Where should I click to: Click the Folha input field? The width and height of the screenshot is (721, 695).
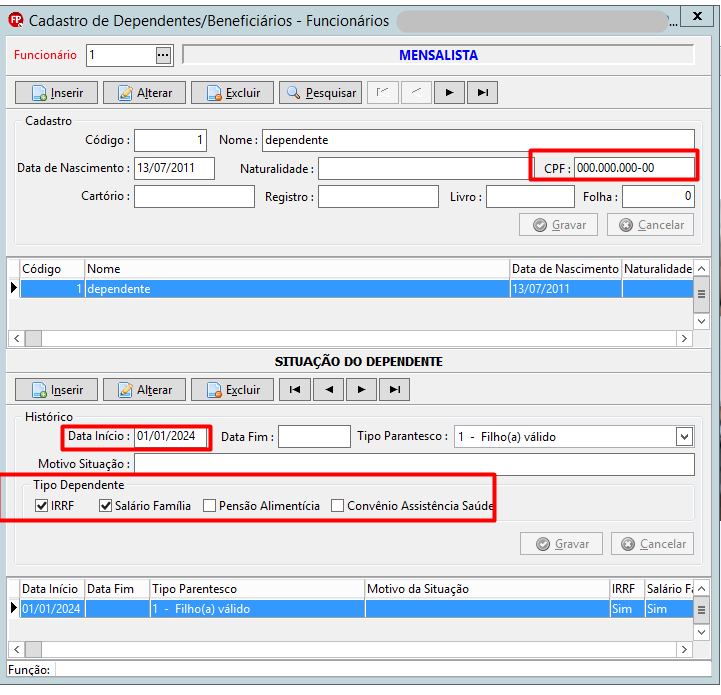point(658,197)
